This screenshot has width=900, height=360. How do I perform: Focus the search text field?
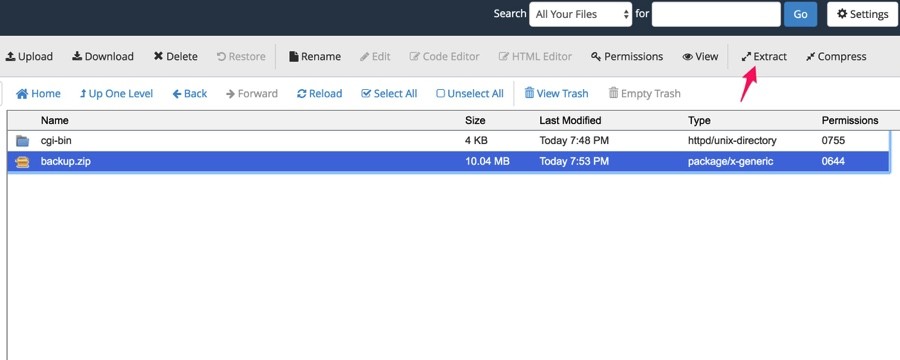716,14
